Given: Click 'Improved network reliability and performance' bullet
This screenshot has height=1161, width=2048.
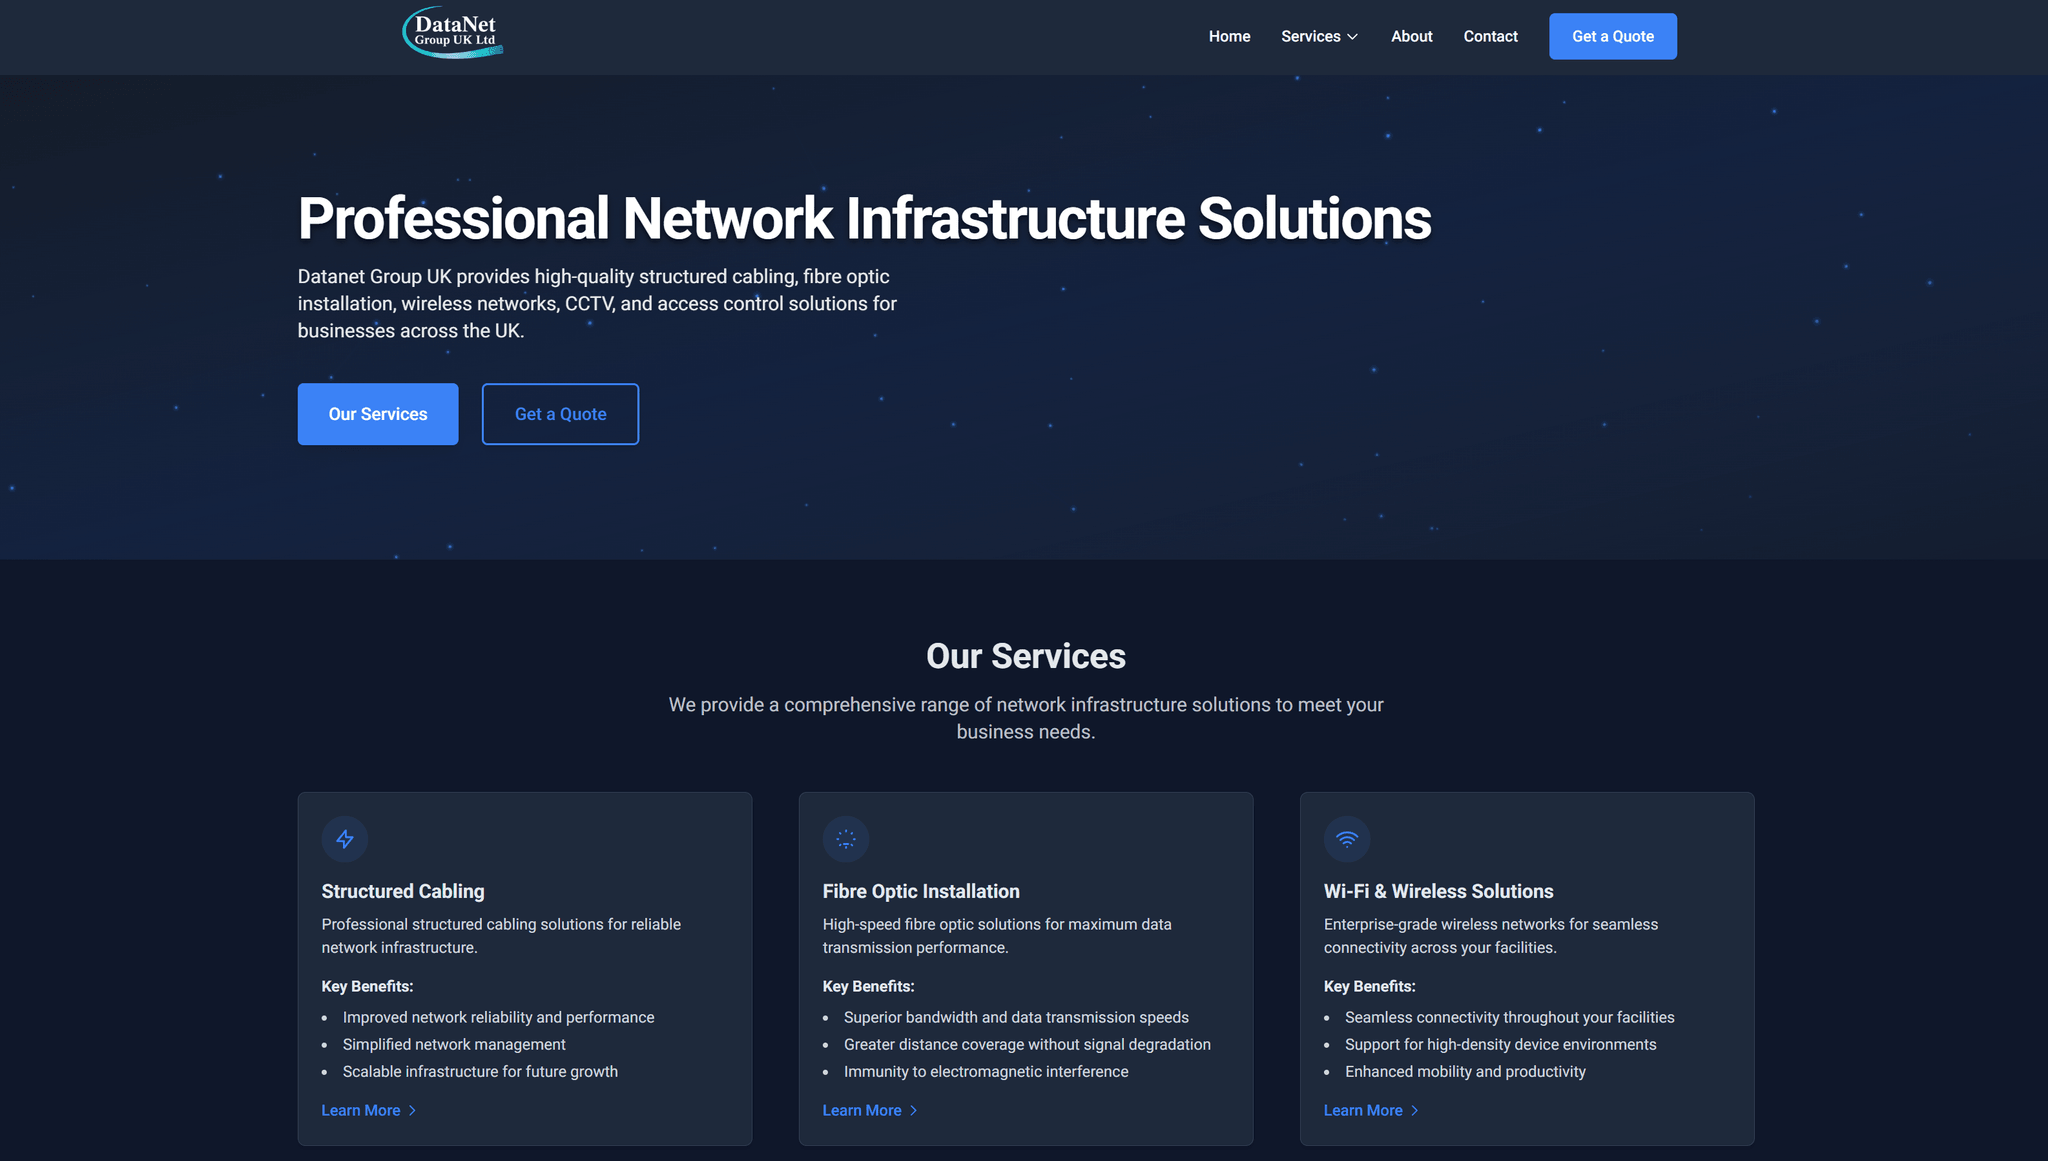Looking at the screenshot, I should (x=498, y=1017).
